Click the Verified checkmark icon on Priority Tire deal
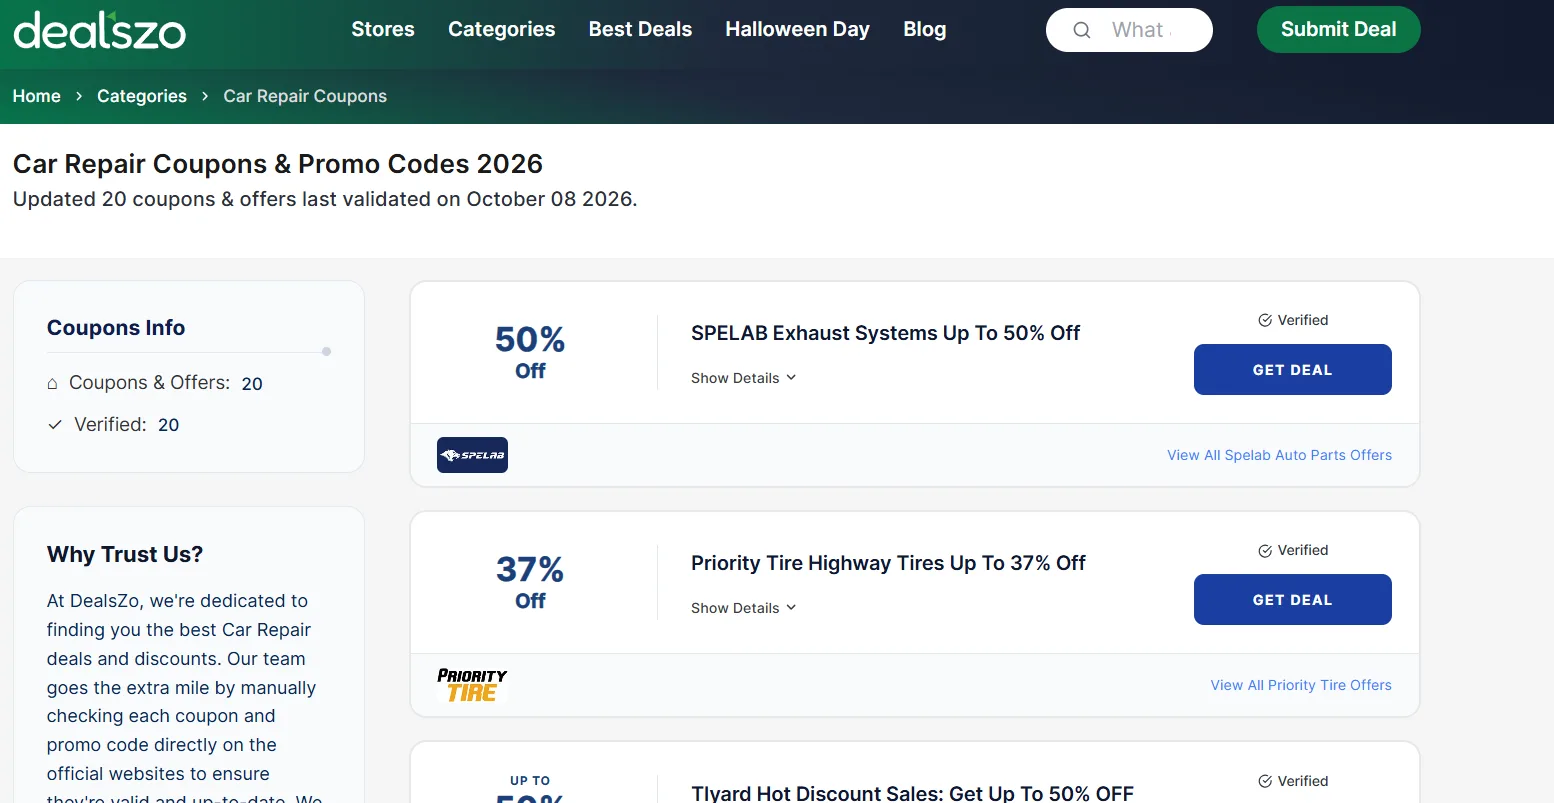Image resolution: width=1554 pixels, height=803 pixels. (x=1265, y=551)
